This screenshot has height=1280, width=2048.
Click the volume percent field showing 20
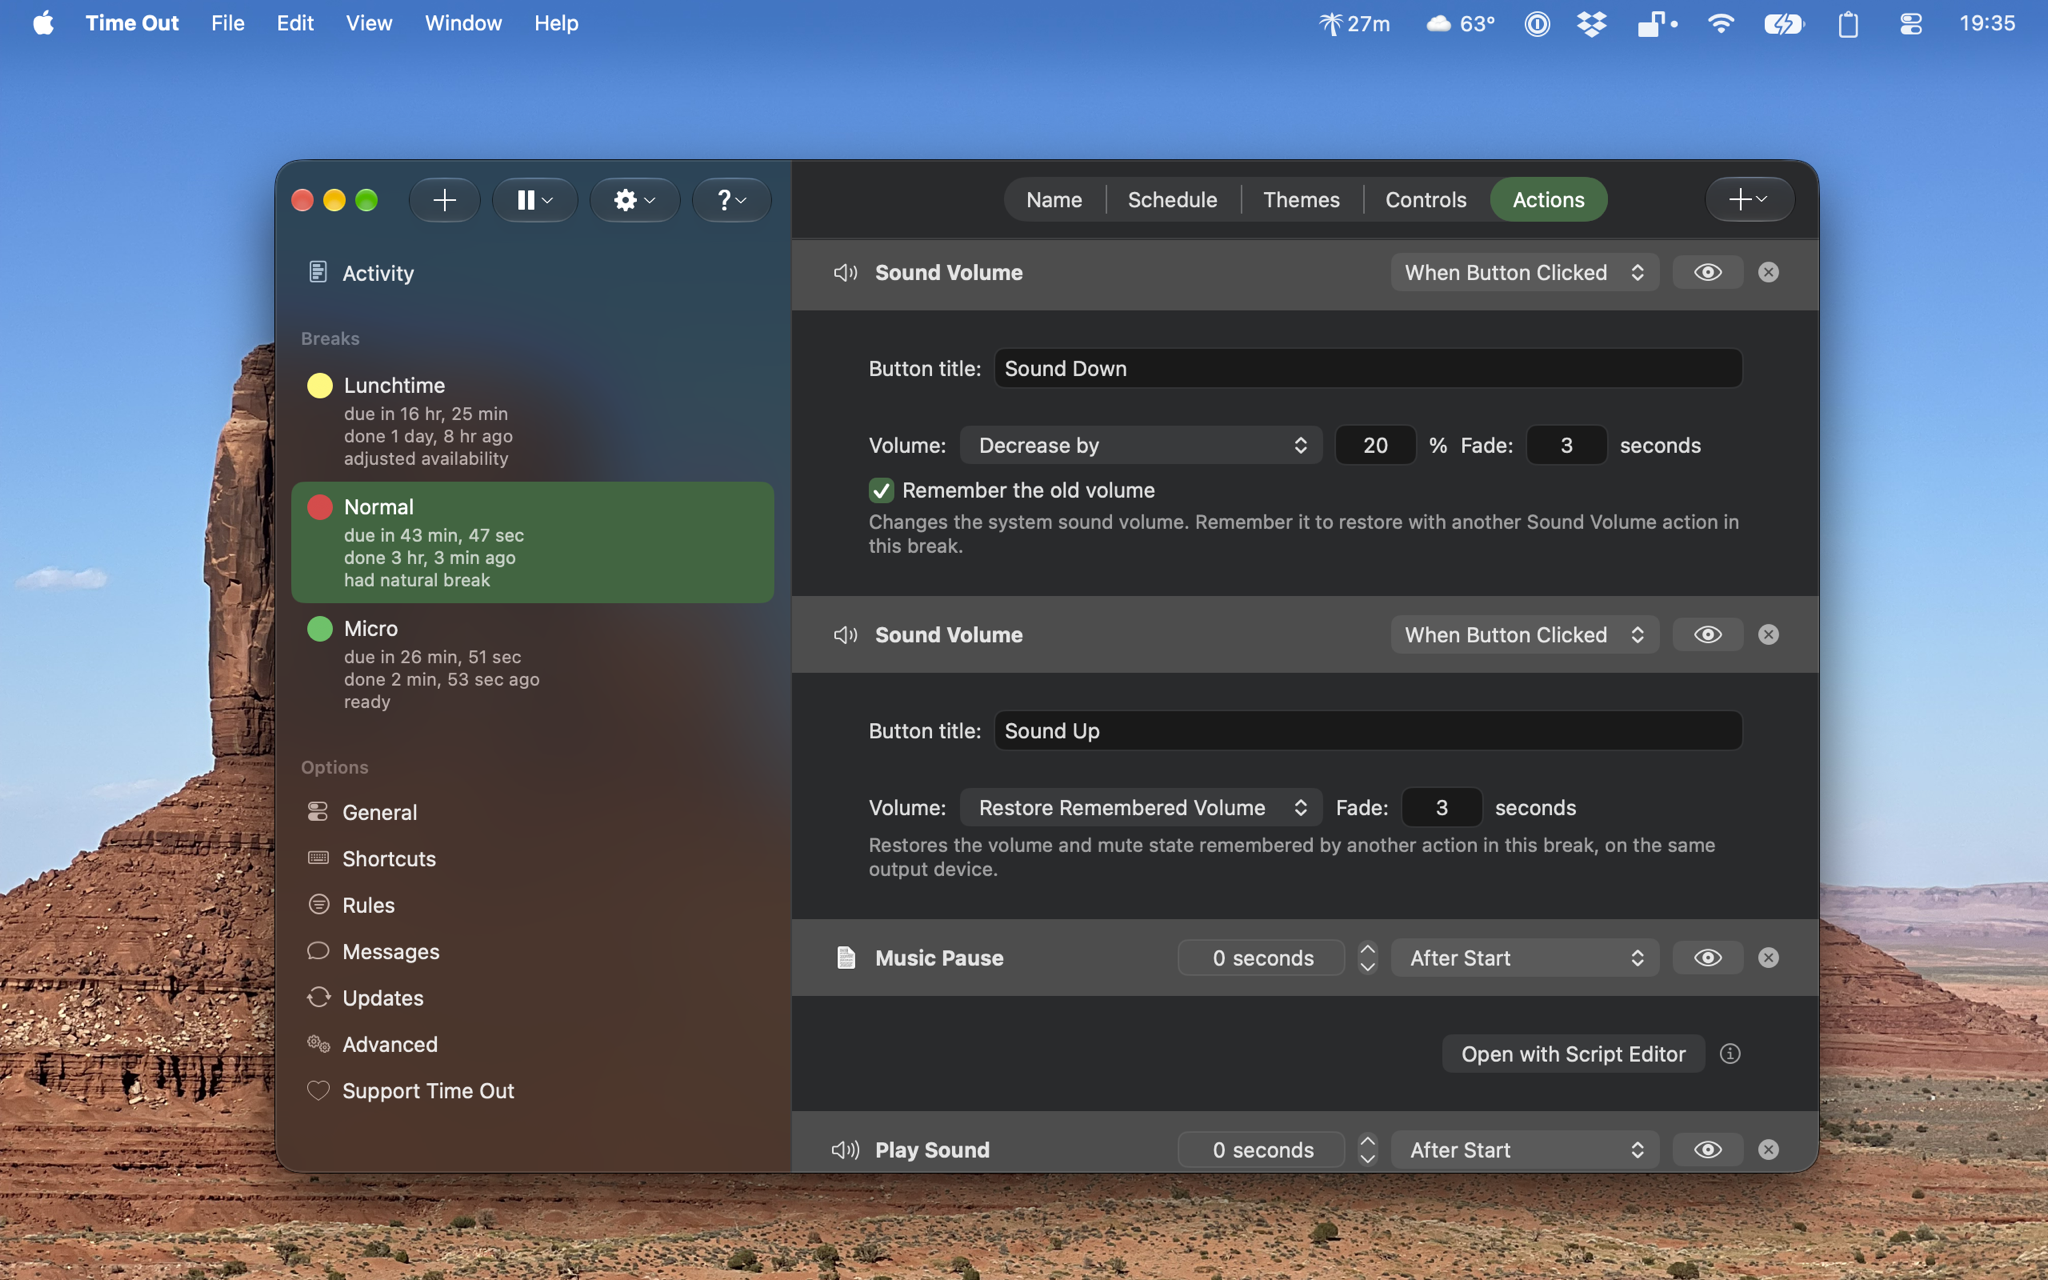[1375, 445]
